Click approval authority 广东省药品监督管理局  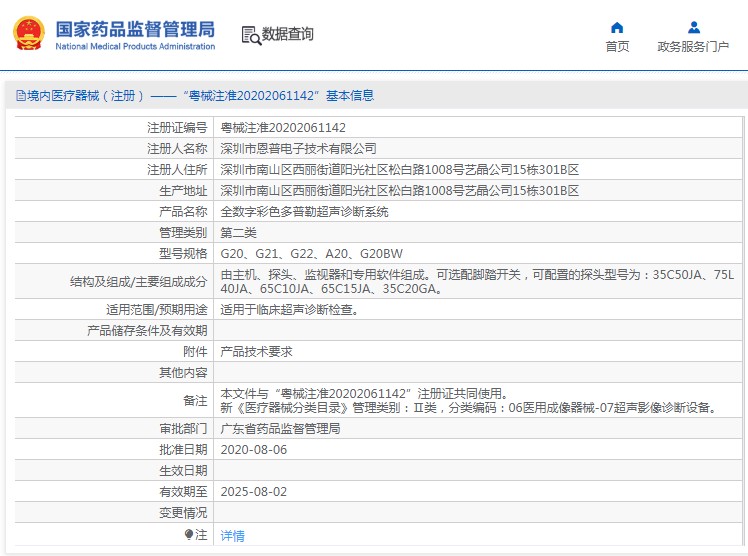[x=280, y=428]
